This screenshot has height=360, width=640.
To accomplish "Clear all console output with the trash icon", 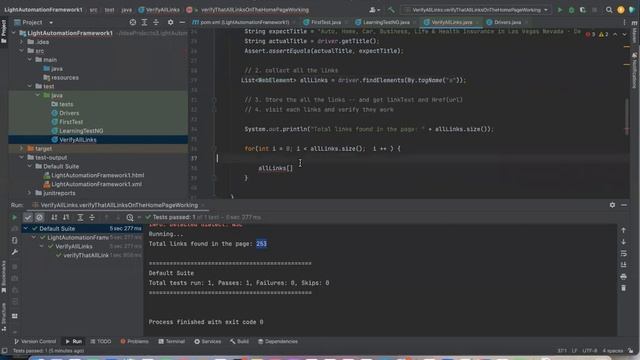I will tap(623, 288).
